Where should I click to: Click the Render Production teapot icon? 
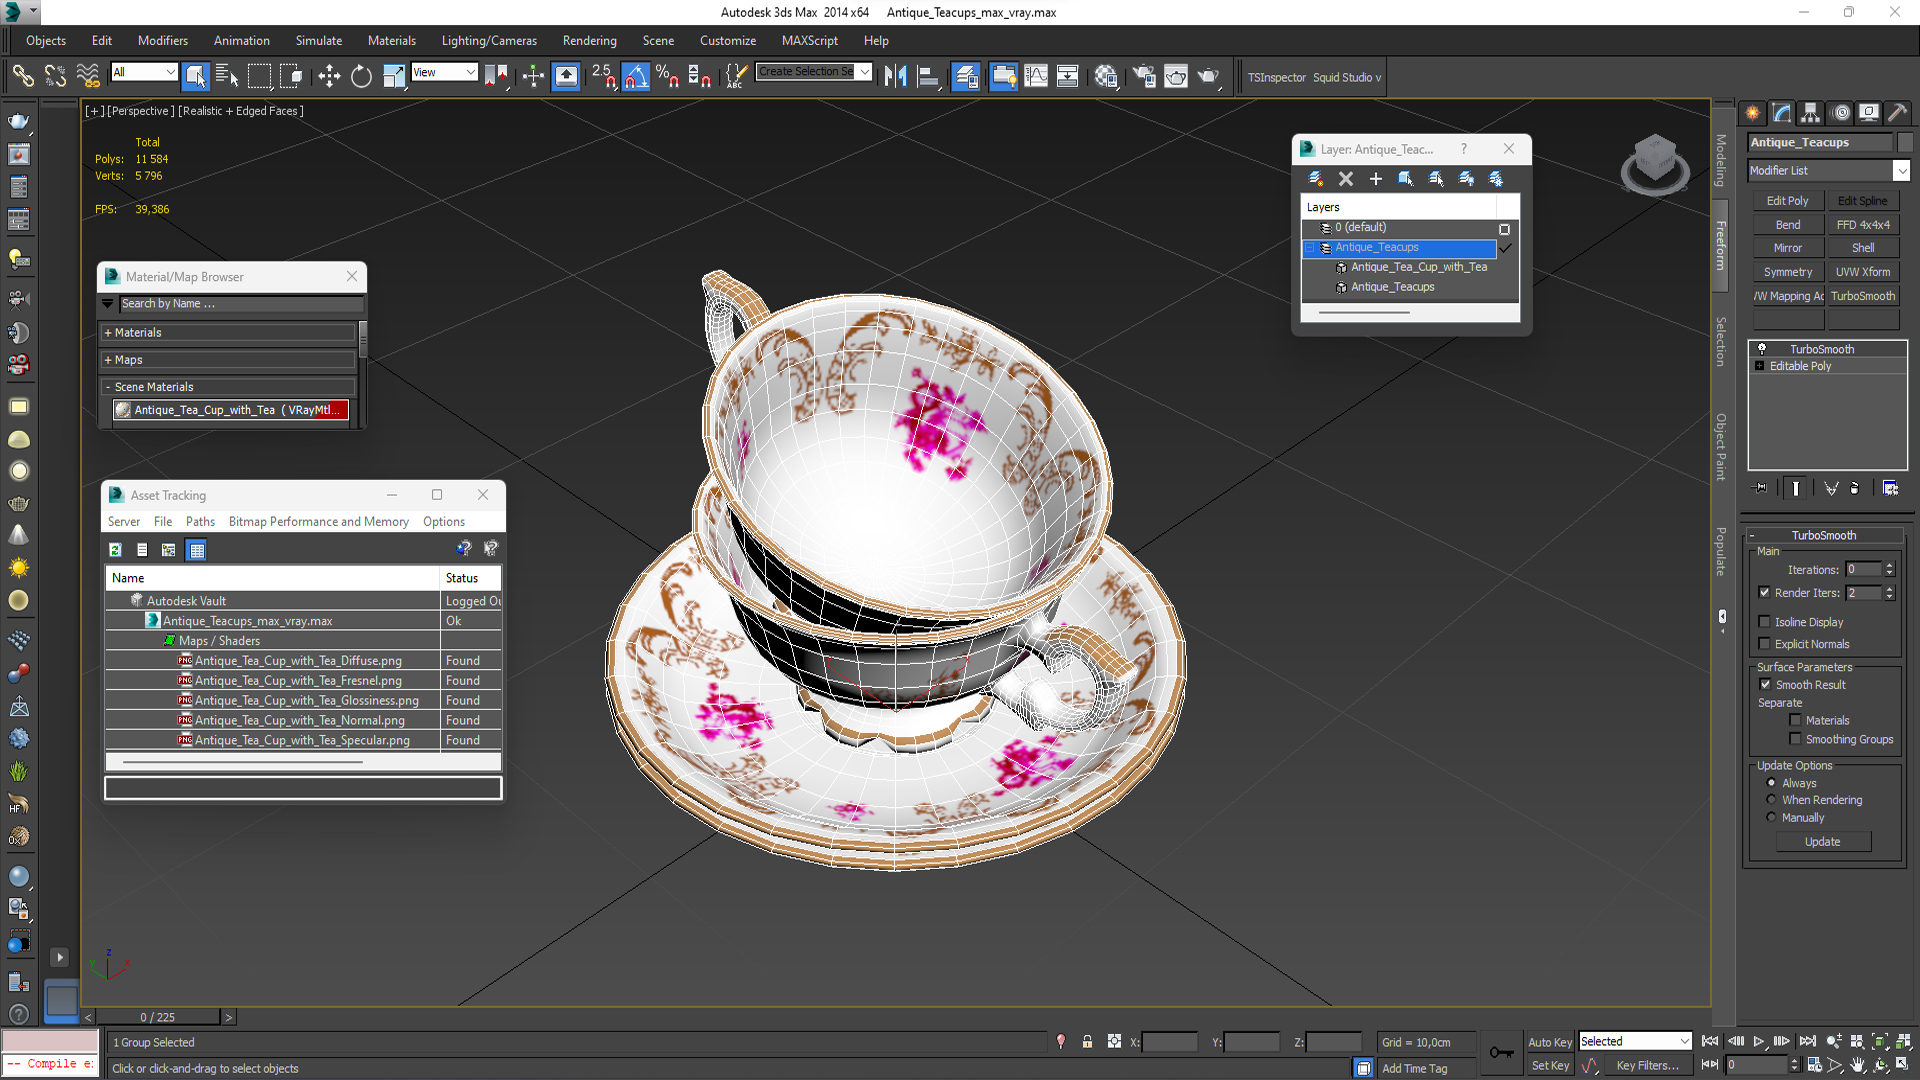(x=1209, y=76)
